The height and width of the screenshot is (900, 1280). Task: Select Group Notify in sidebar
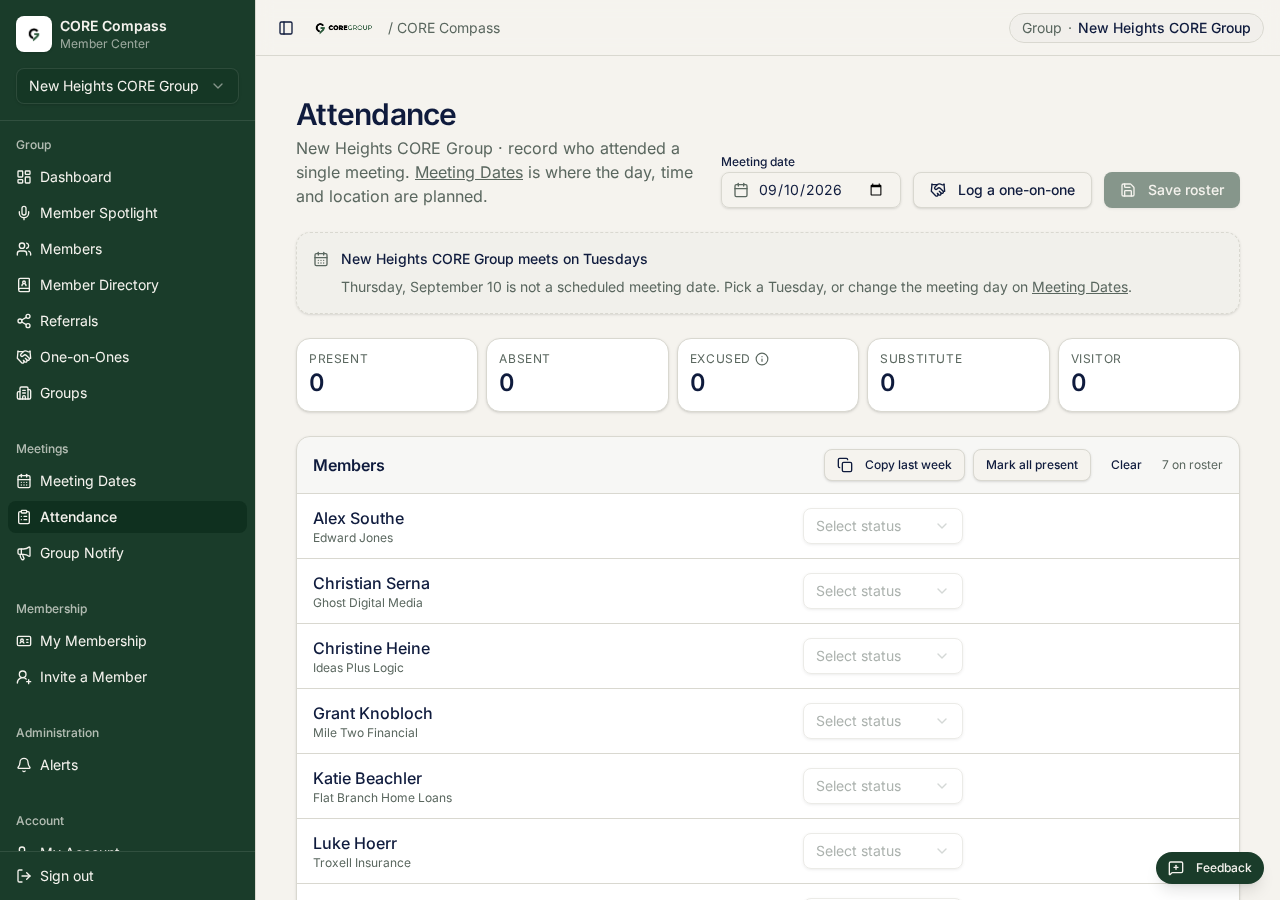[x=127, y=553]
